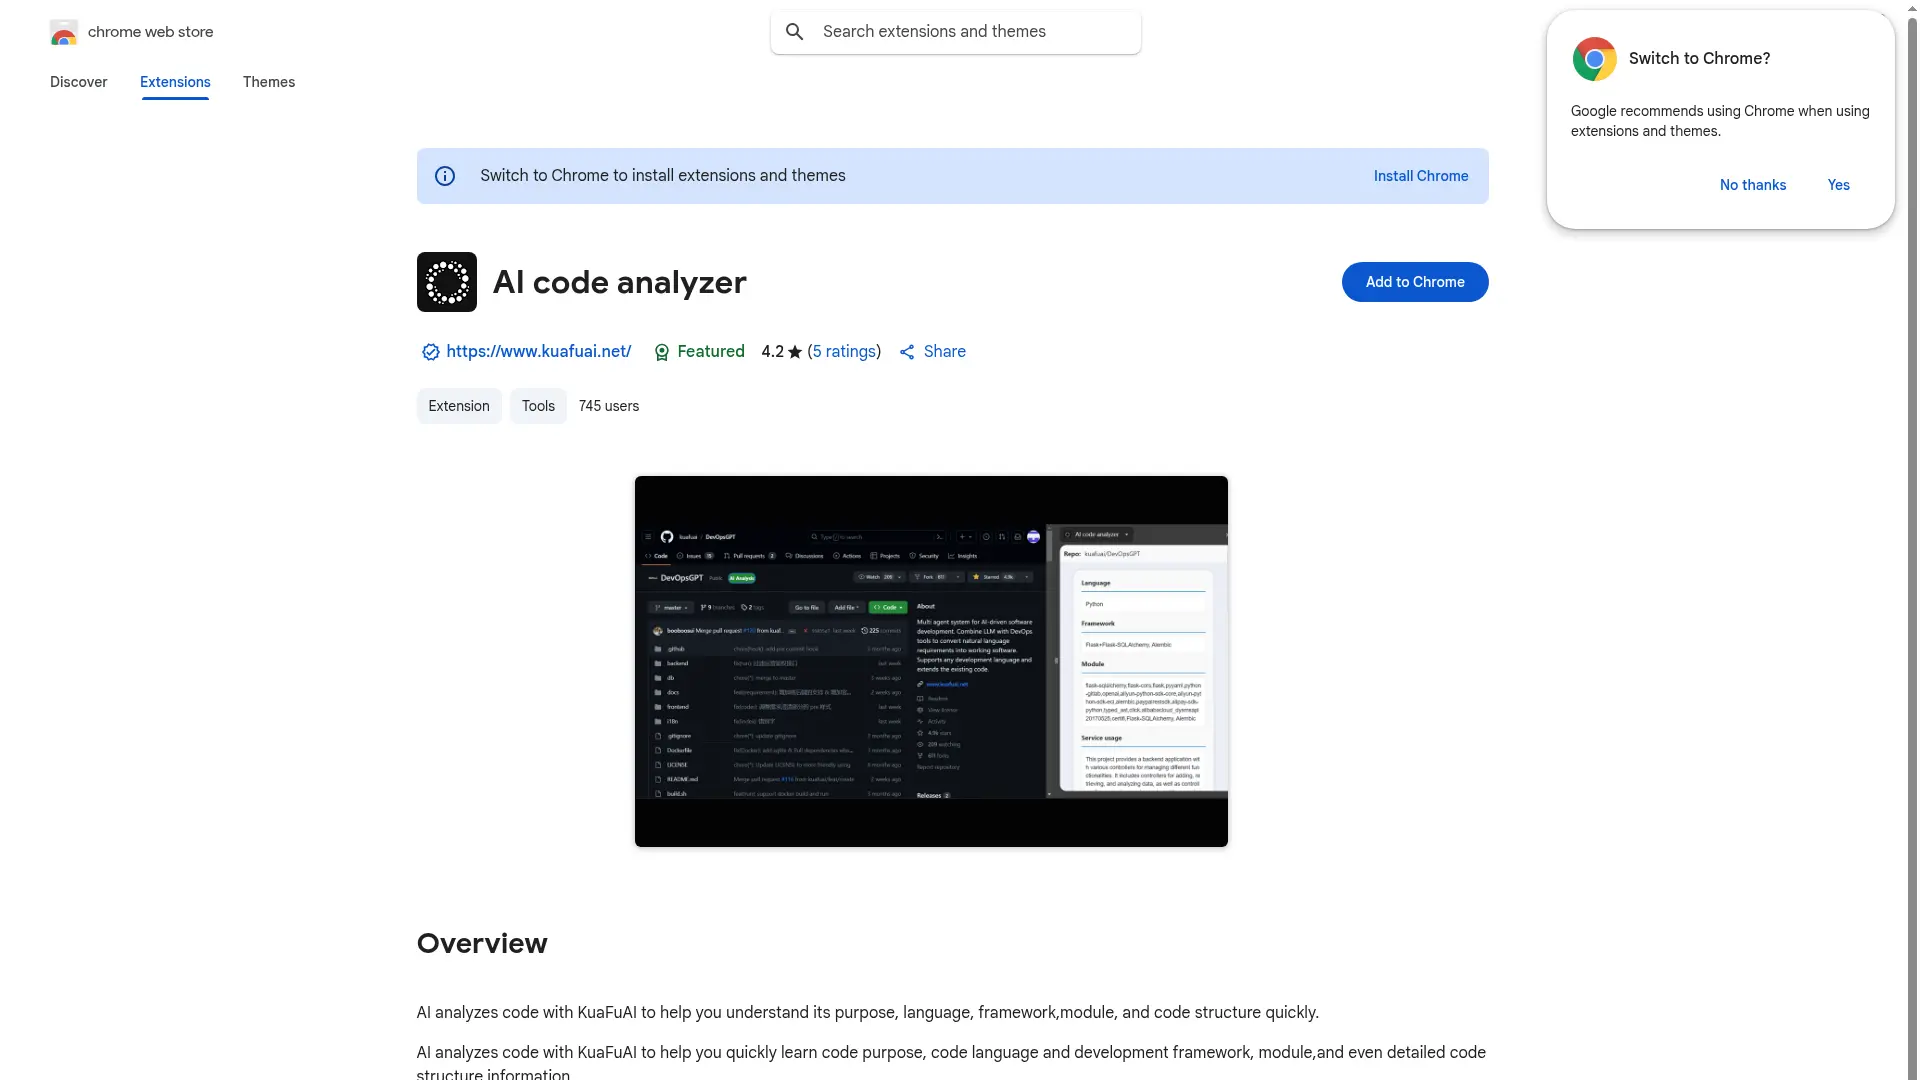Click the extension screenshot preview

tap(930, 660)
